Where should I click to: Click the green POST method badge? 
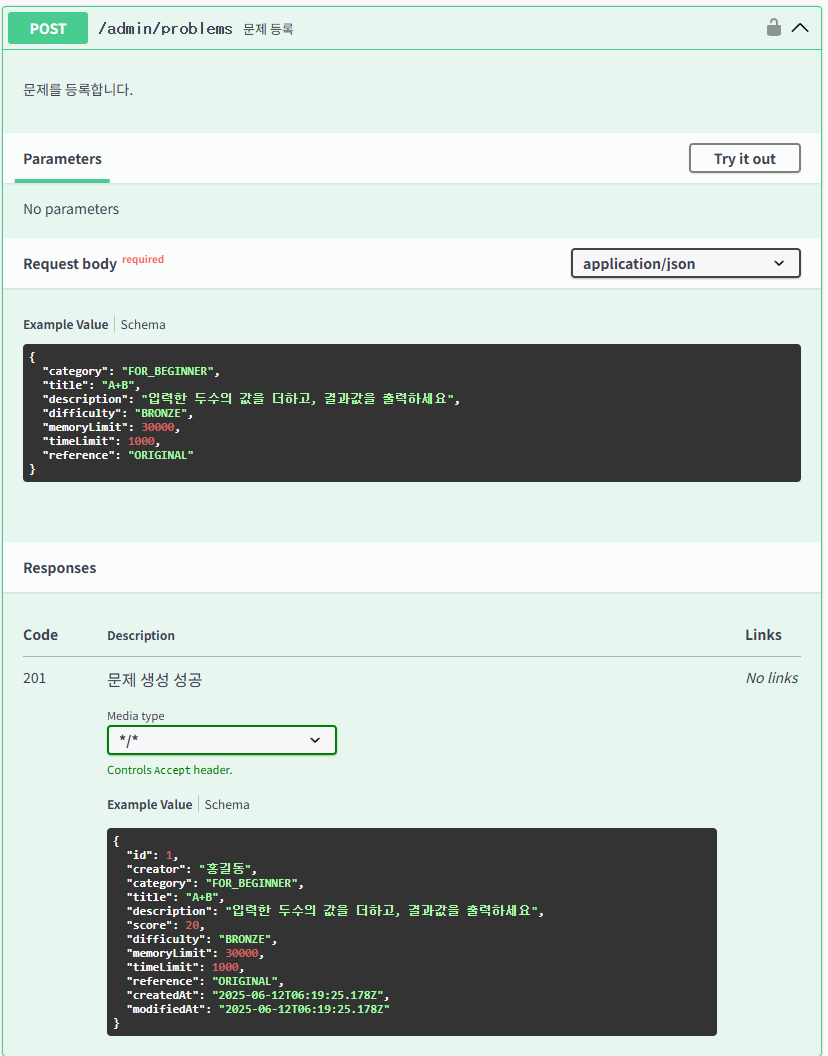(48, 28)
